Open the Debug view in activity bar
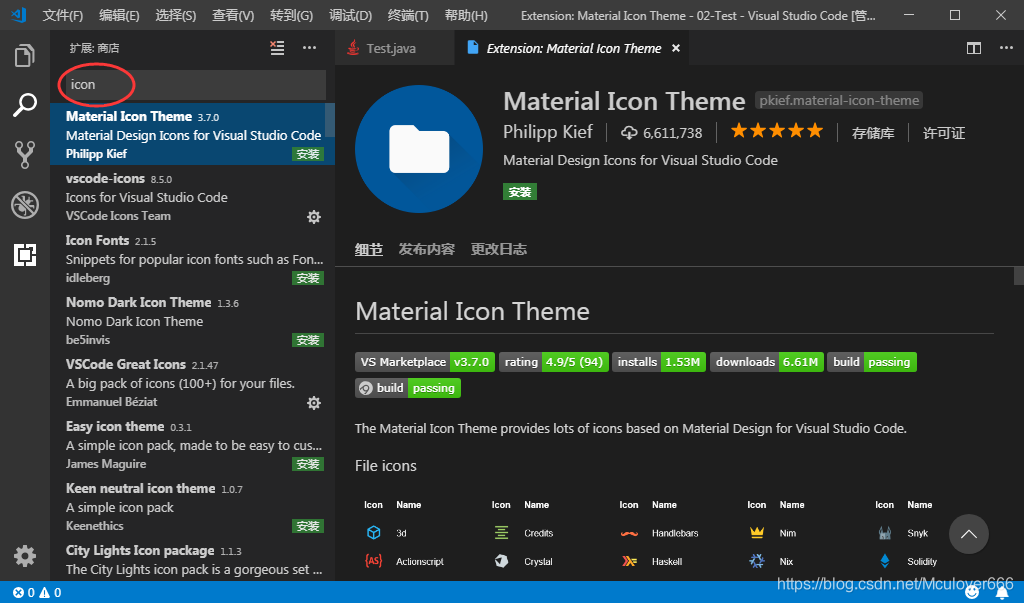1024x603 pixels. tap(25, 205)
